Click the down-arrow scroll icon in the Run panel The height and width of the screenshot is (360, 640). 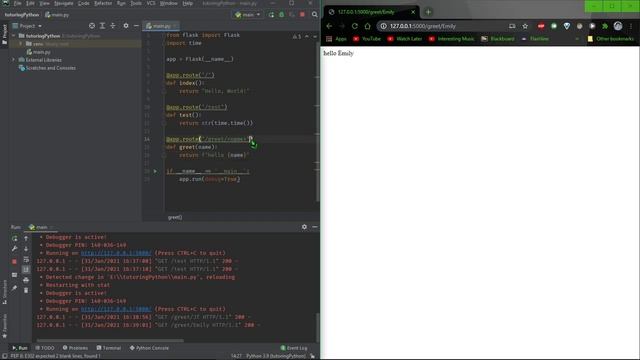click(26, 249)
